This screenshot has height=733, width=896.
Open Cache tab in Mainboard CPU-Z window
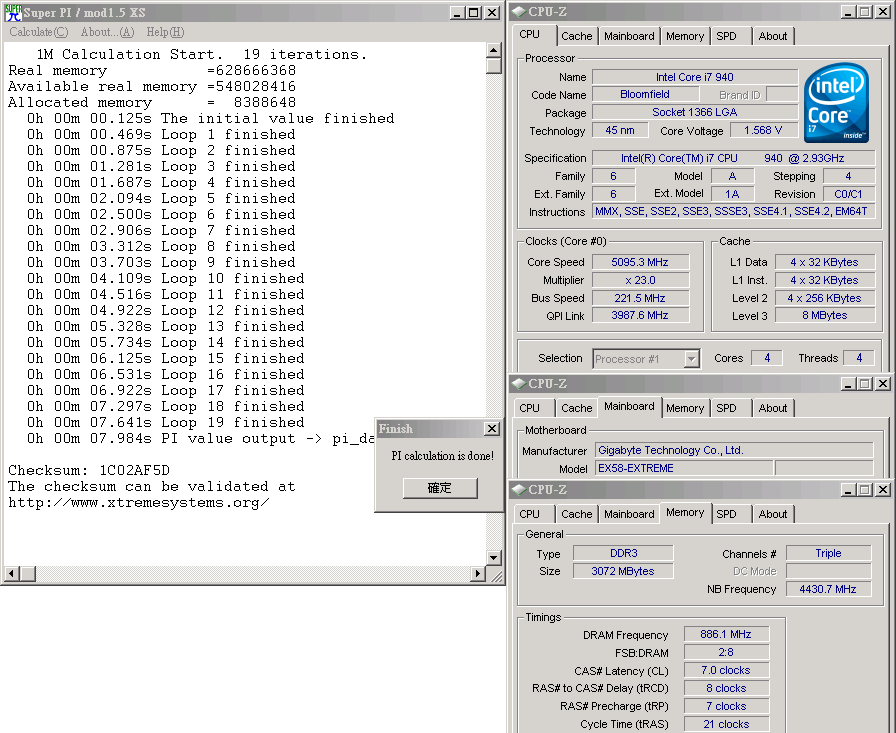(x=577, y=408)
